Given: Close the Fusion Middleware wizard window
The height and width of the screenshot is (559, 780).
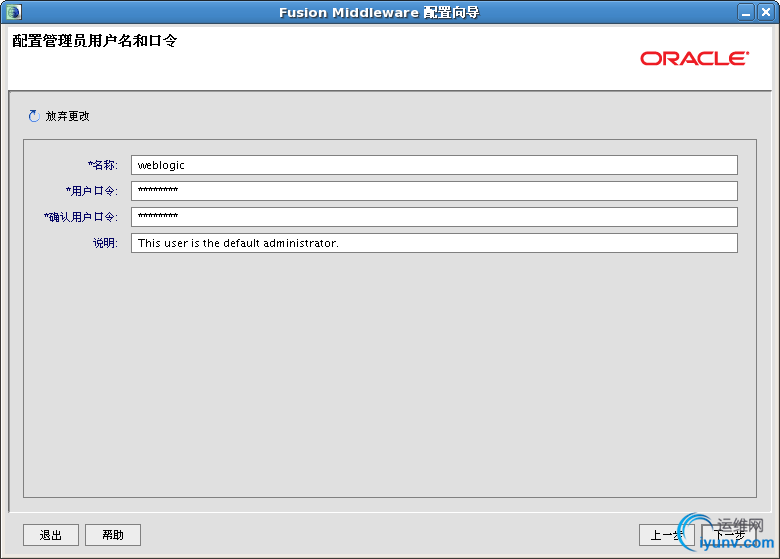Looking at the screenshot, I should (765, 12).
